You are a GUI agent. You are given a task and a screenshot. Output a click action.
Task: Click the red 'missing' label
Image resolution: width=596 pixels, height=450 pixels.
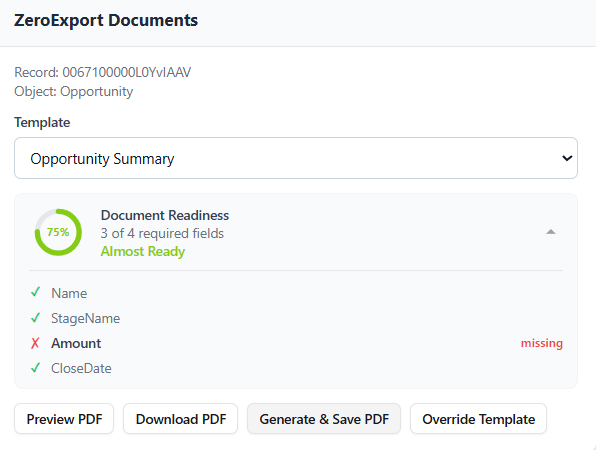click(542, 343)
